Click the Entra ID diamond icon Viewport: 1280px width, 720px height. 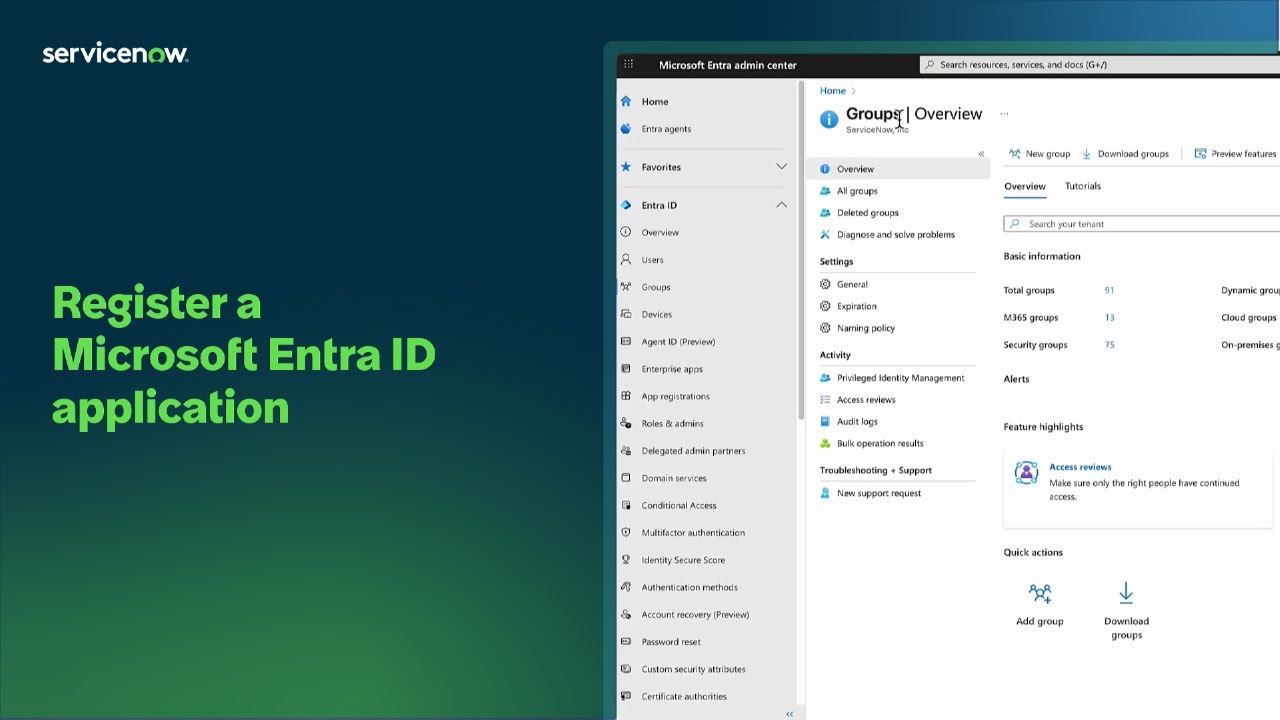tap(626, 205)
